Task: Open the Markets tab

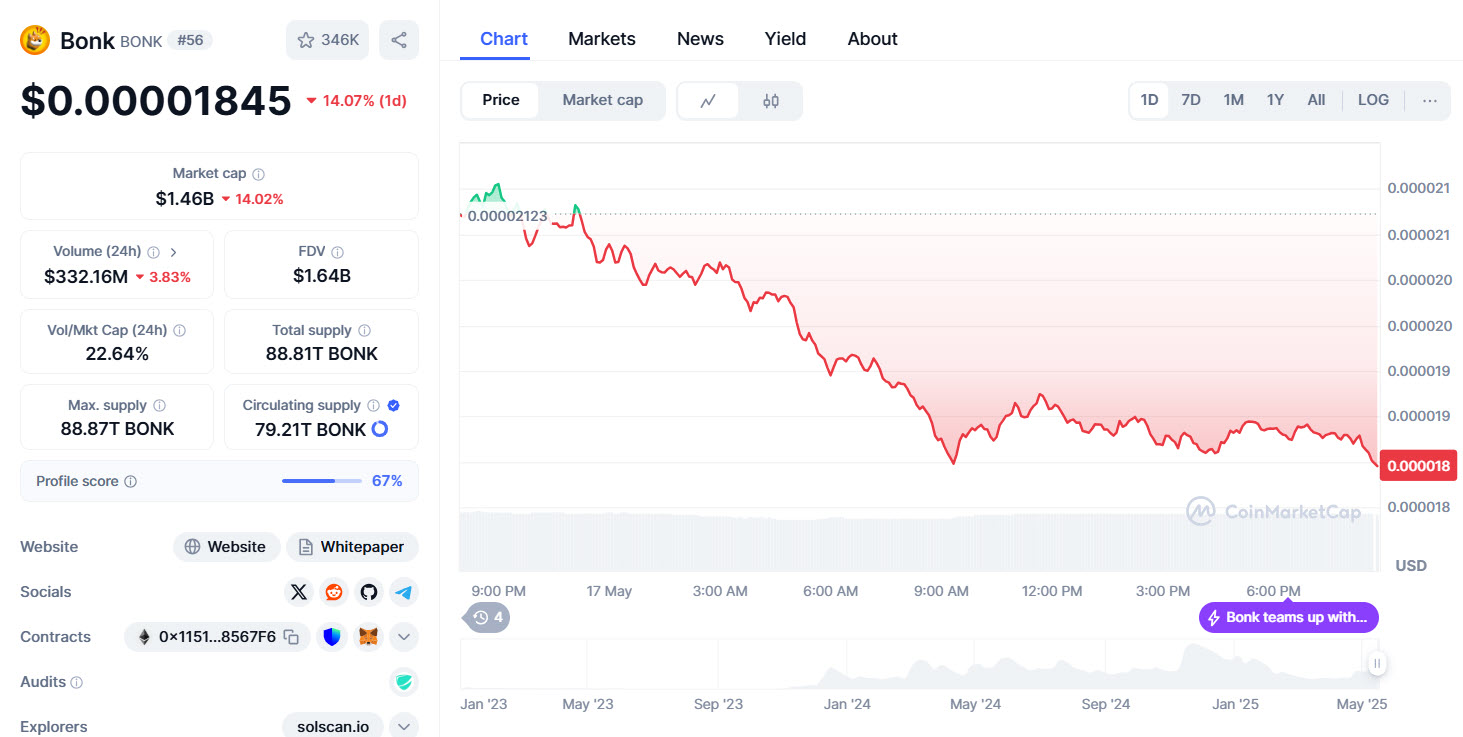Action: point(602,39)
